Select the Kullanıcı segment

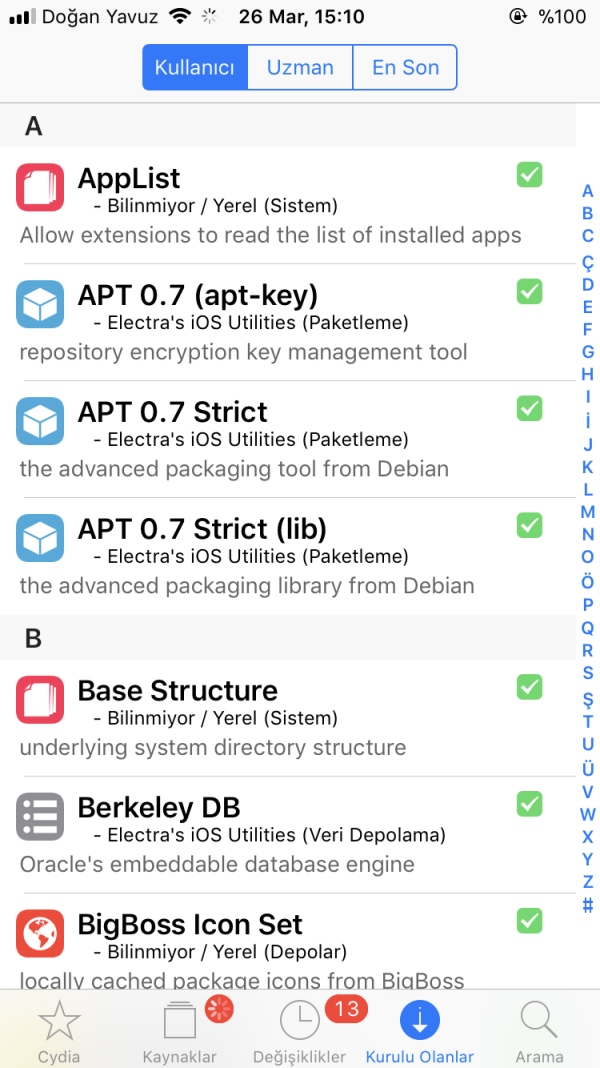pos(195,68)
